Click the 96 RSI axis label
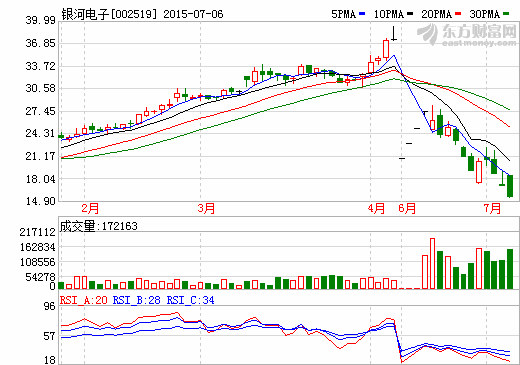The height and width of the screenshot is (365, 520). 50,306
